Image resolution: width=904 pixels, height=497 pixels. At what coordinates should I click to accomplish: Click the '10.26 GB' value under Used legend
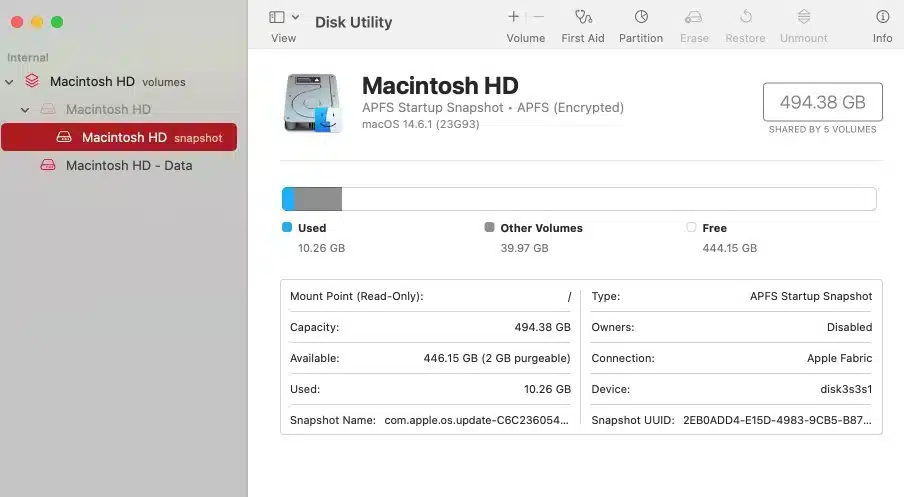pyautogui.click(x=322, y=248)
